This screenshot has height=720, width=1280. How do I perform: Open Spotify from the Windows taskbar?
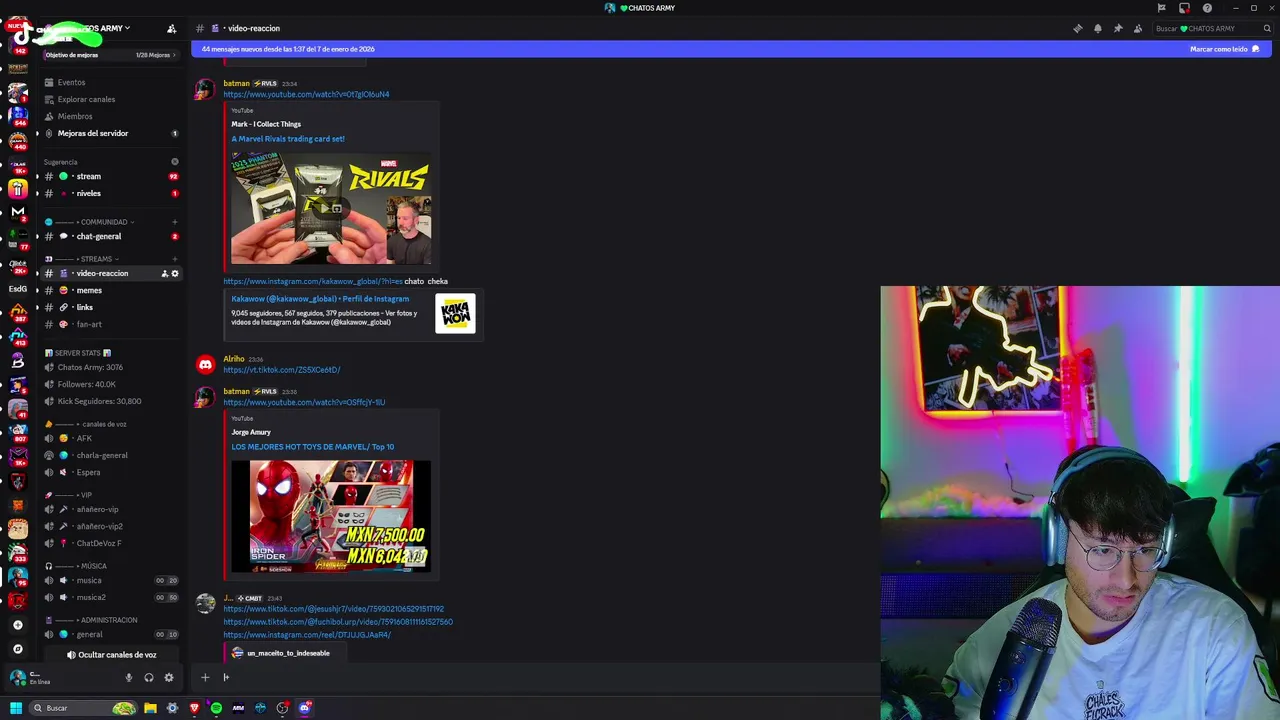[x=216, y=708]
